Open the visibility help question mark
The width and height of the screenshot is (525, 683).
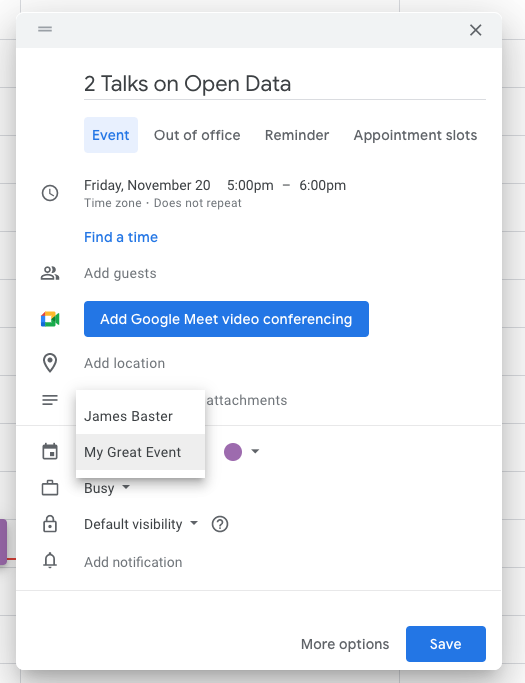220,524
